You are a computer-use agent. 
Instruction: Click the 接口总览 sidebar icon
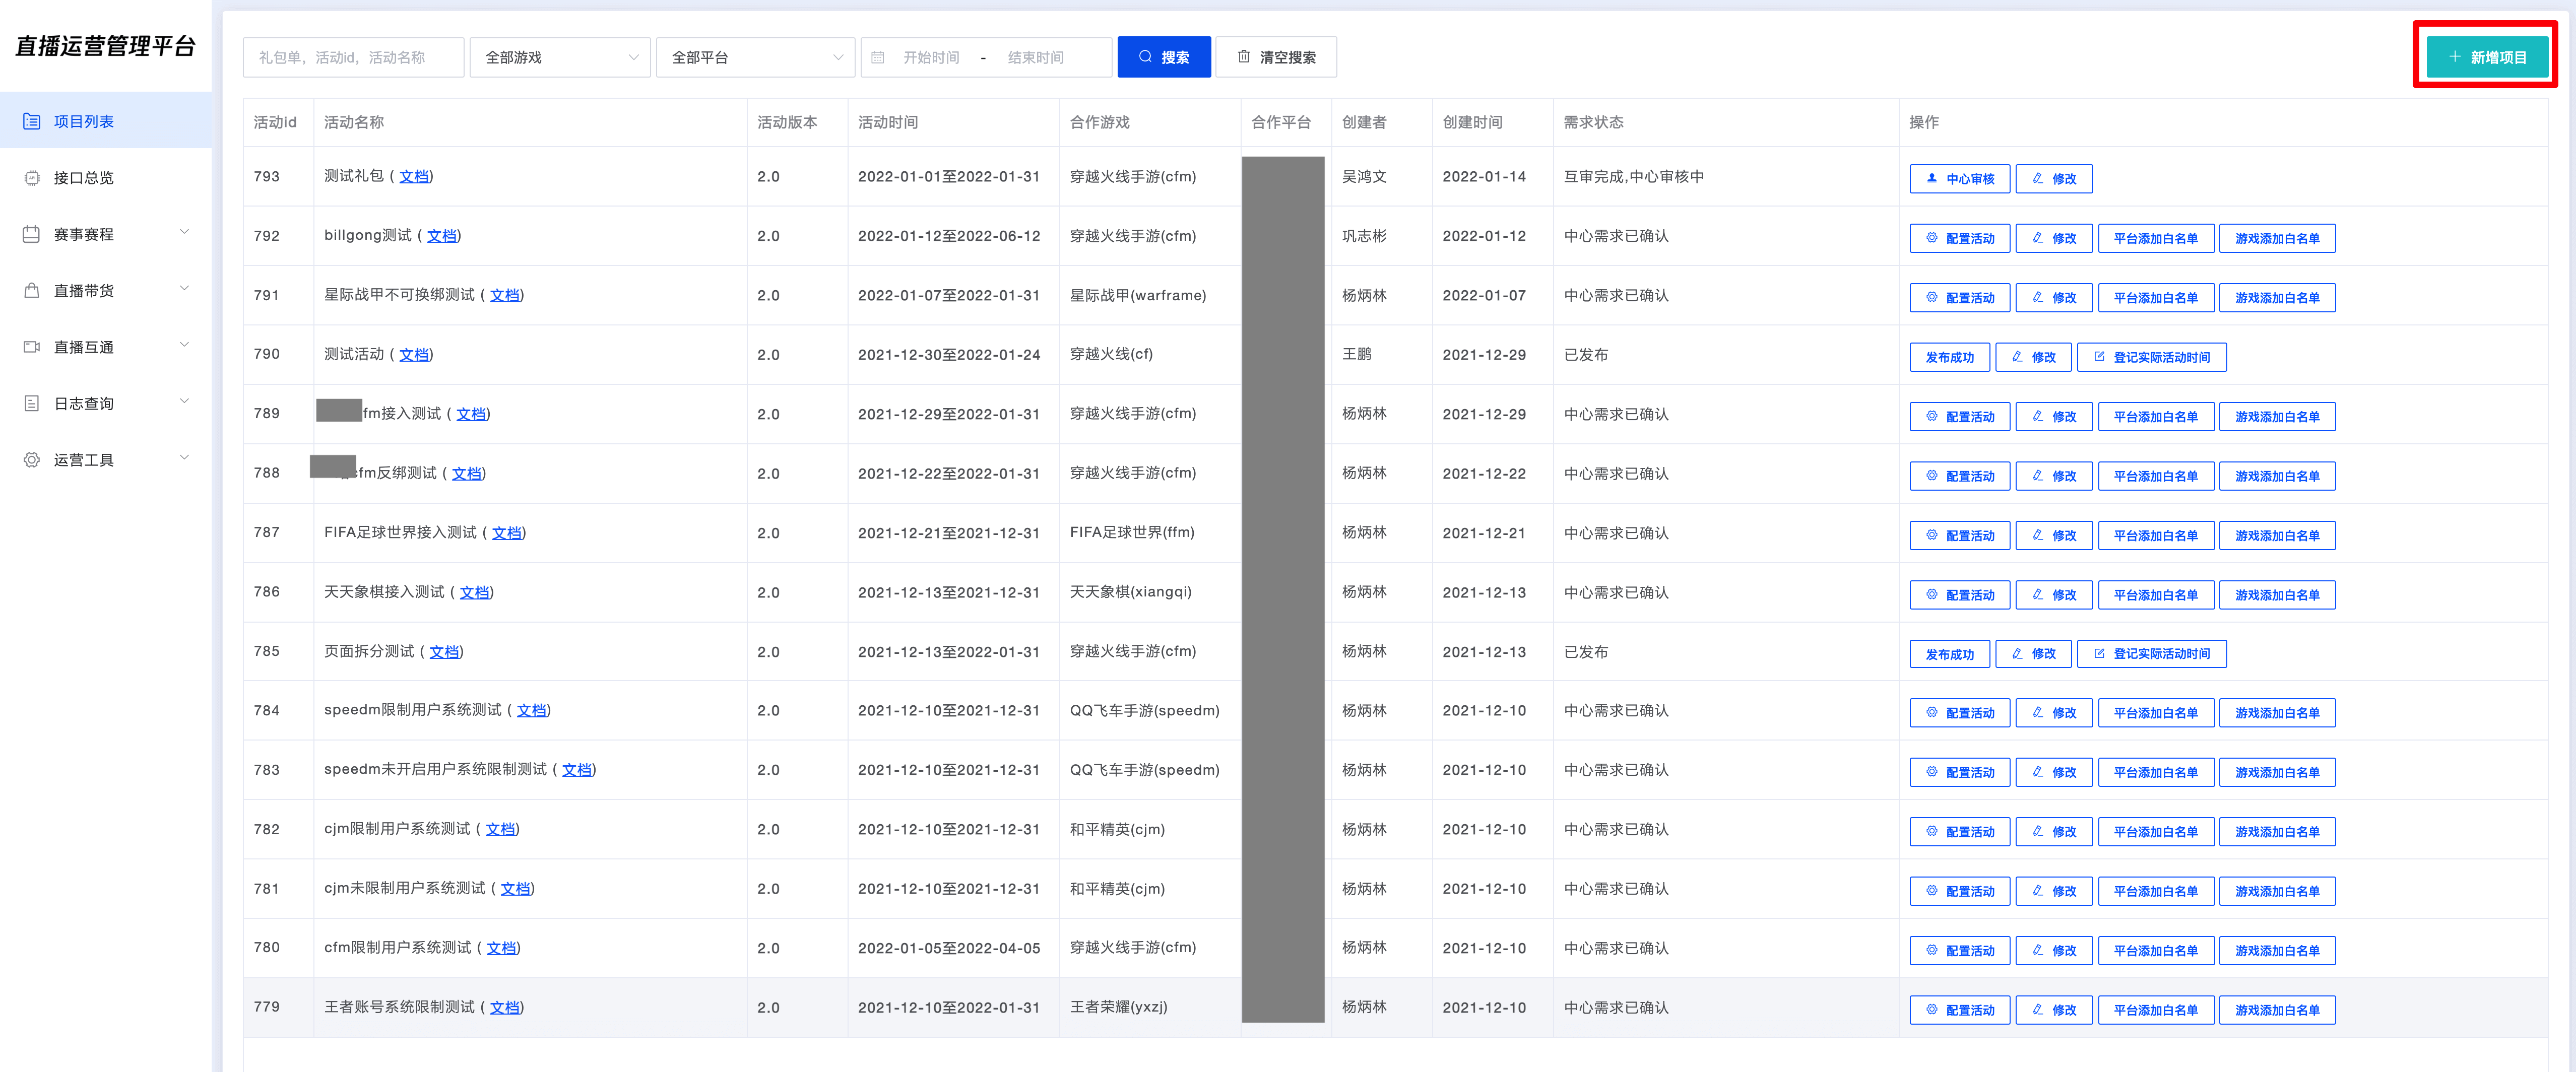coord(32,178)
